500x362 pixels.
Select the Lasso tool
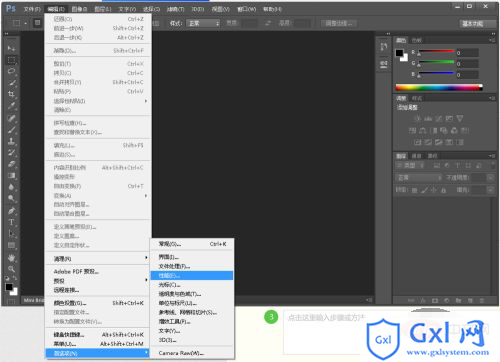coord(11,71)
